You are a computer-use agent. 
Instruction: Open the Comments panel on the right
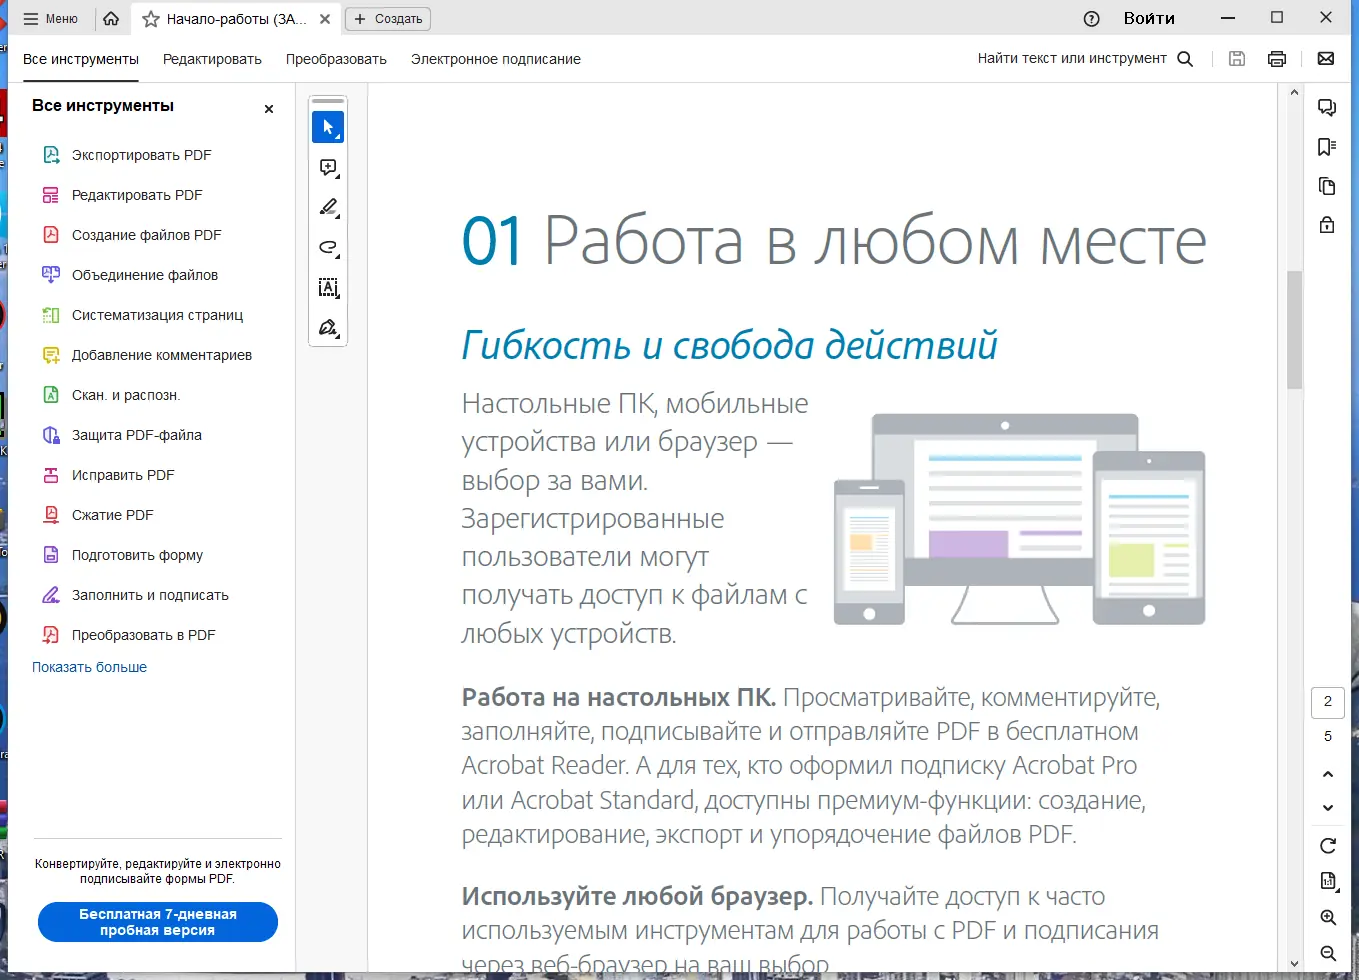click(x=1327, y=107)
